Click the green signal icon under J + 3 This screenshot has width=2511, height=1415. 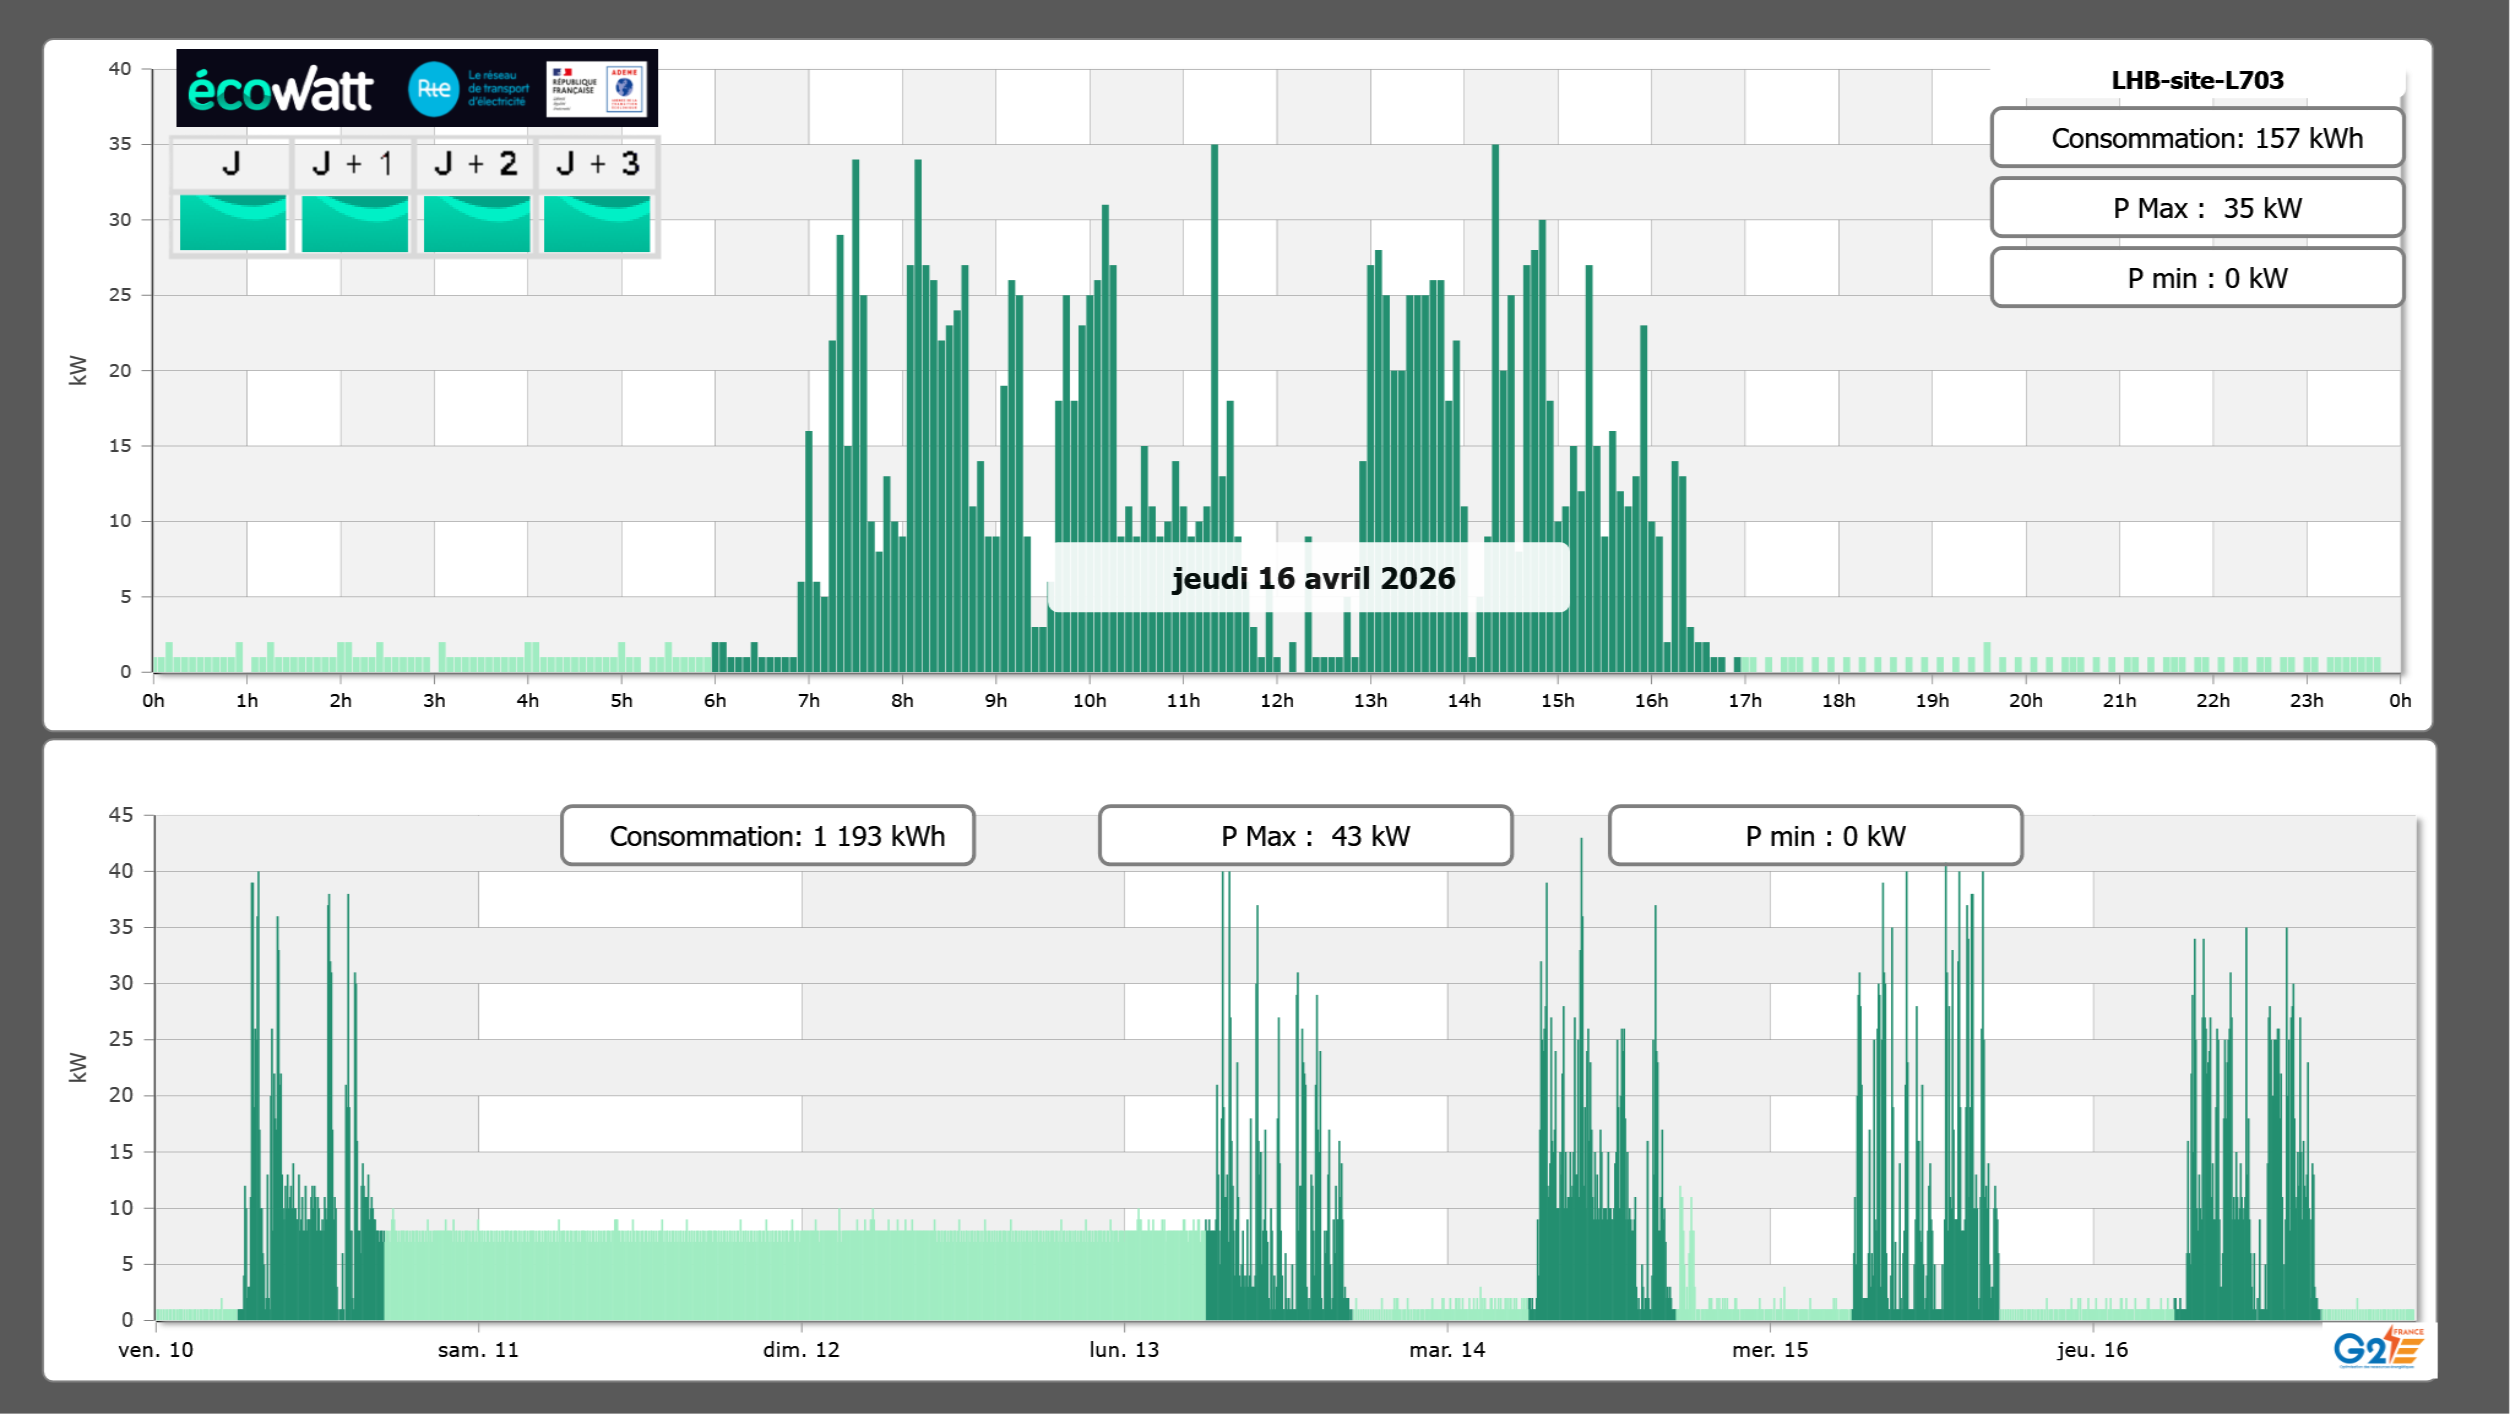[x=597, y=223]
